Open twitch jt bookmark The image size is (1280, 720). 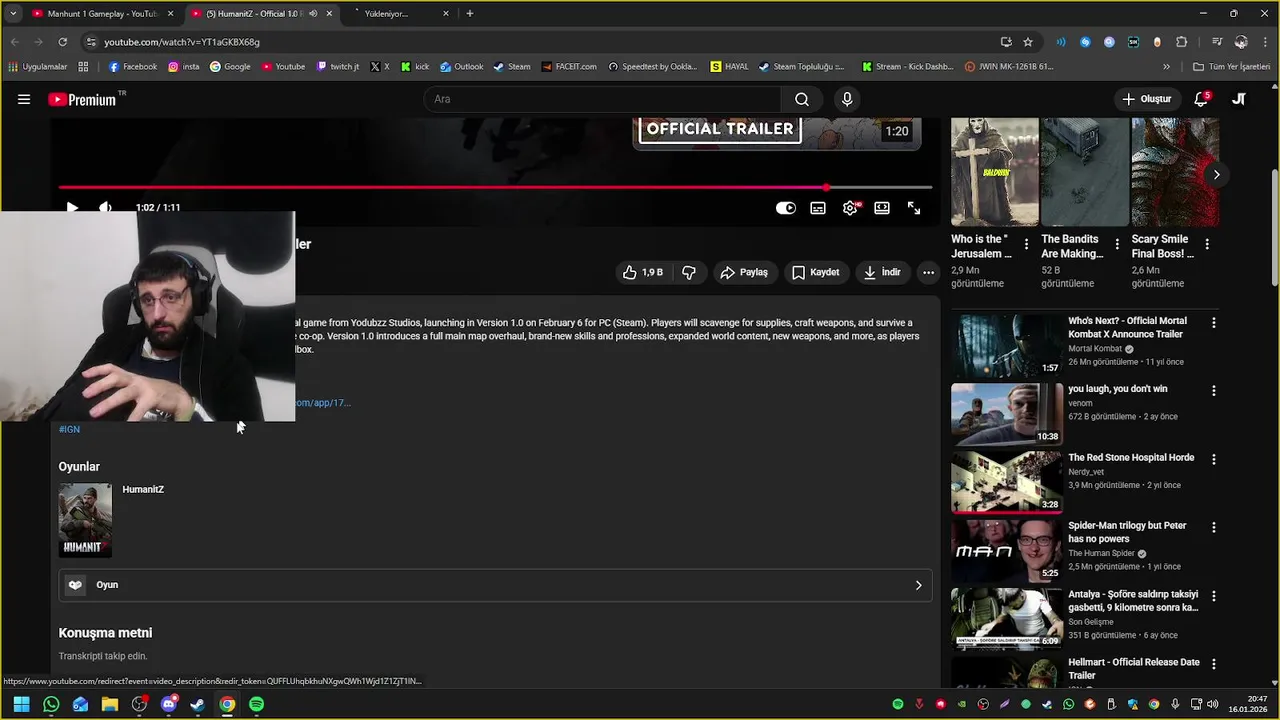coord(338,67)
